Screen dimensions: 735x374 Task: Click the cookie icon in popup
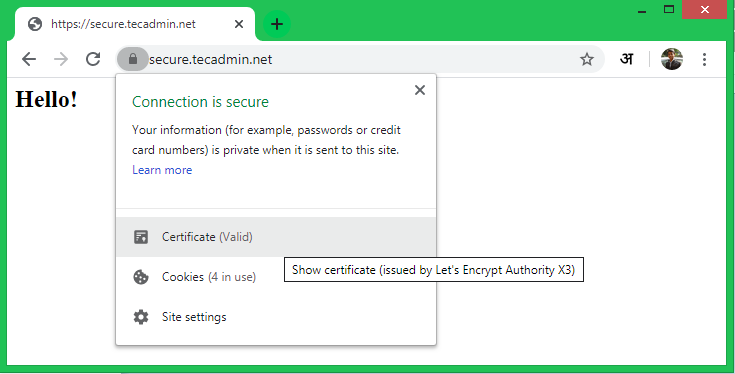tap(141, 277)
